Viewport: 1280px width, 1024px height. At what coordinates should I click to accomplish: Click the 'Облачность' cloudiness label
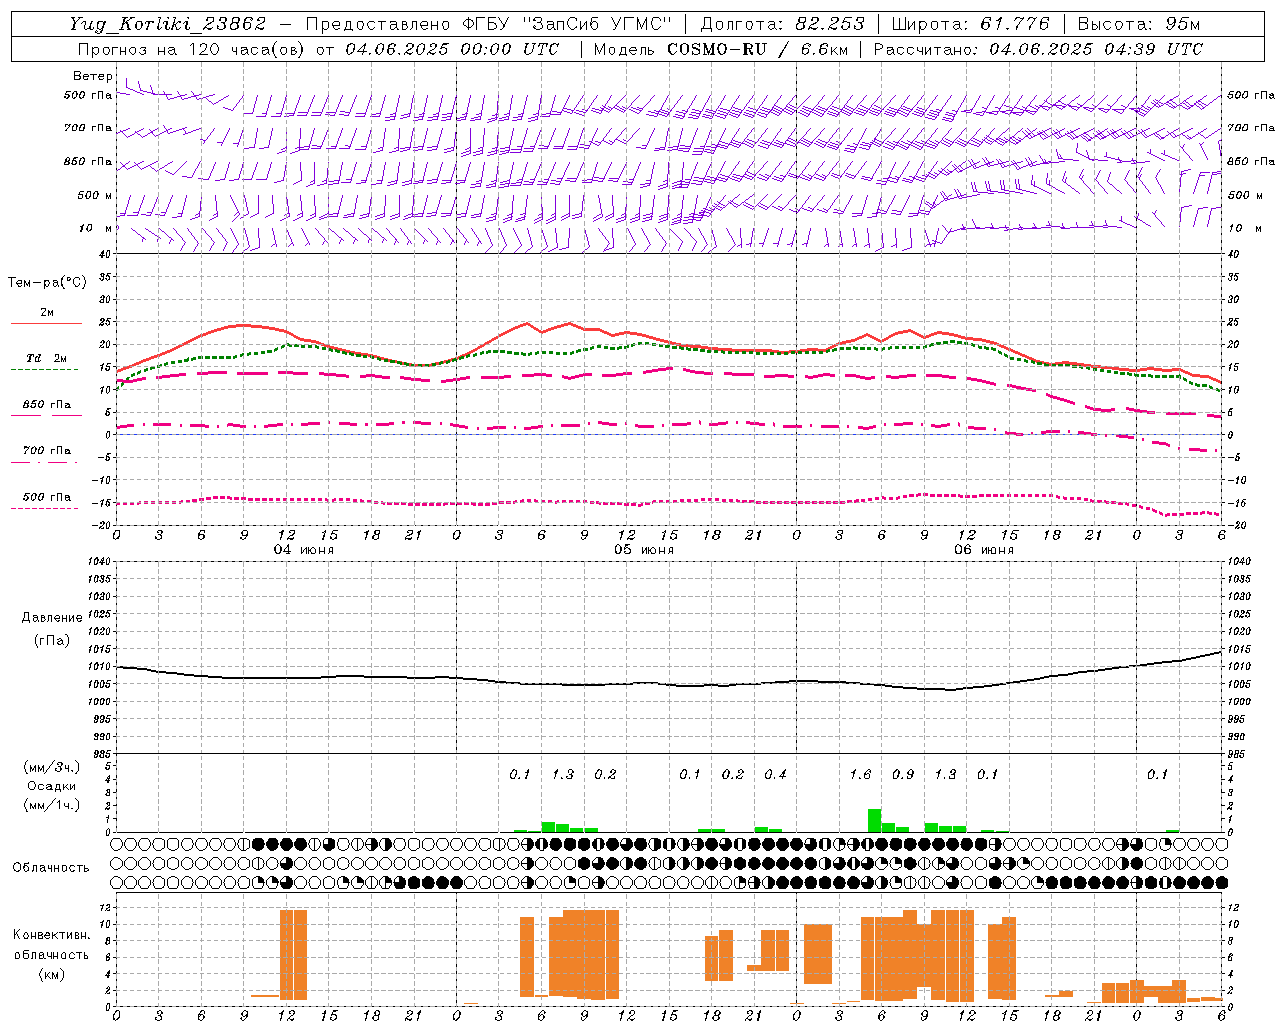point(51,867)
